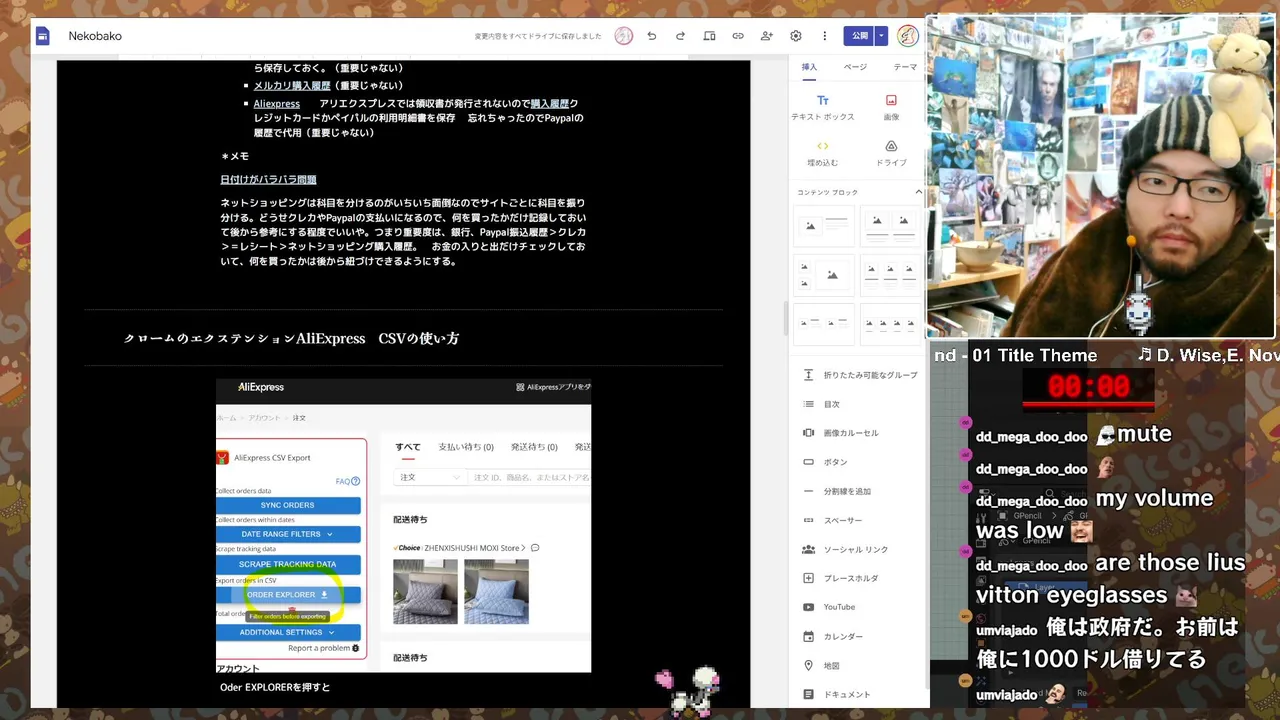Screen dimensions: 1280x720
Task: Select the ＊メモ text line
Action: click(234, 157)
